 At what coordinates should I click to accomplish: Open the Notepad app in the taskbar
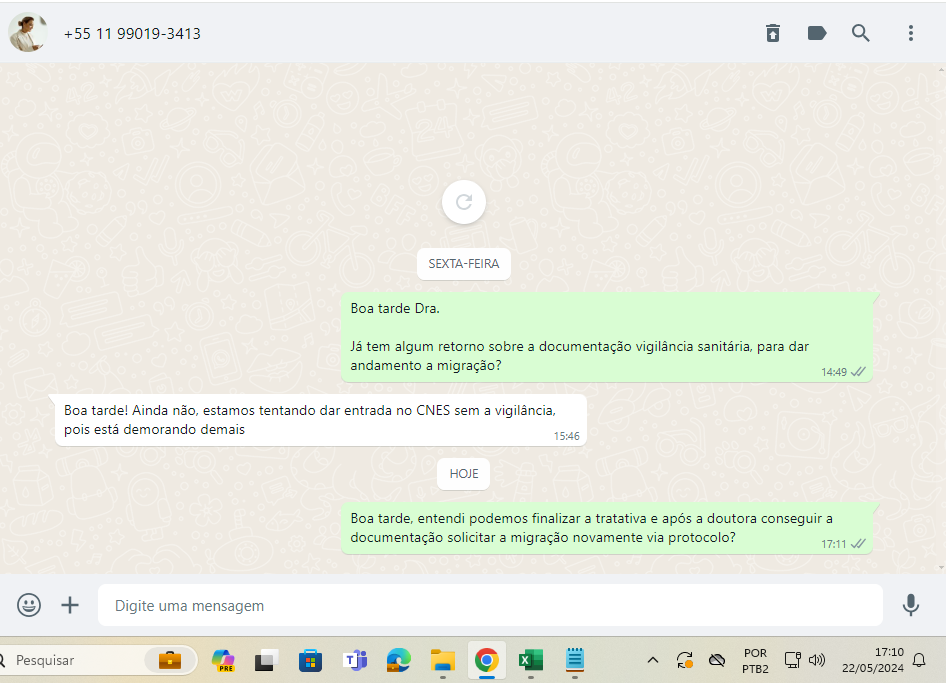click(x=575, y=659)
